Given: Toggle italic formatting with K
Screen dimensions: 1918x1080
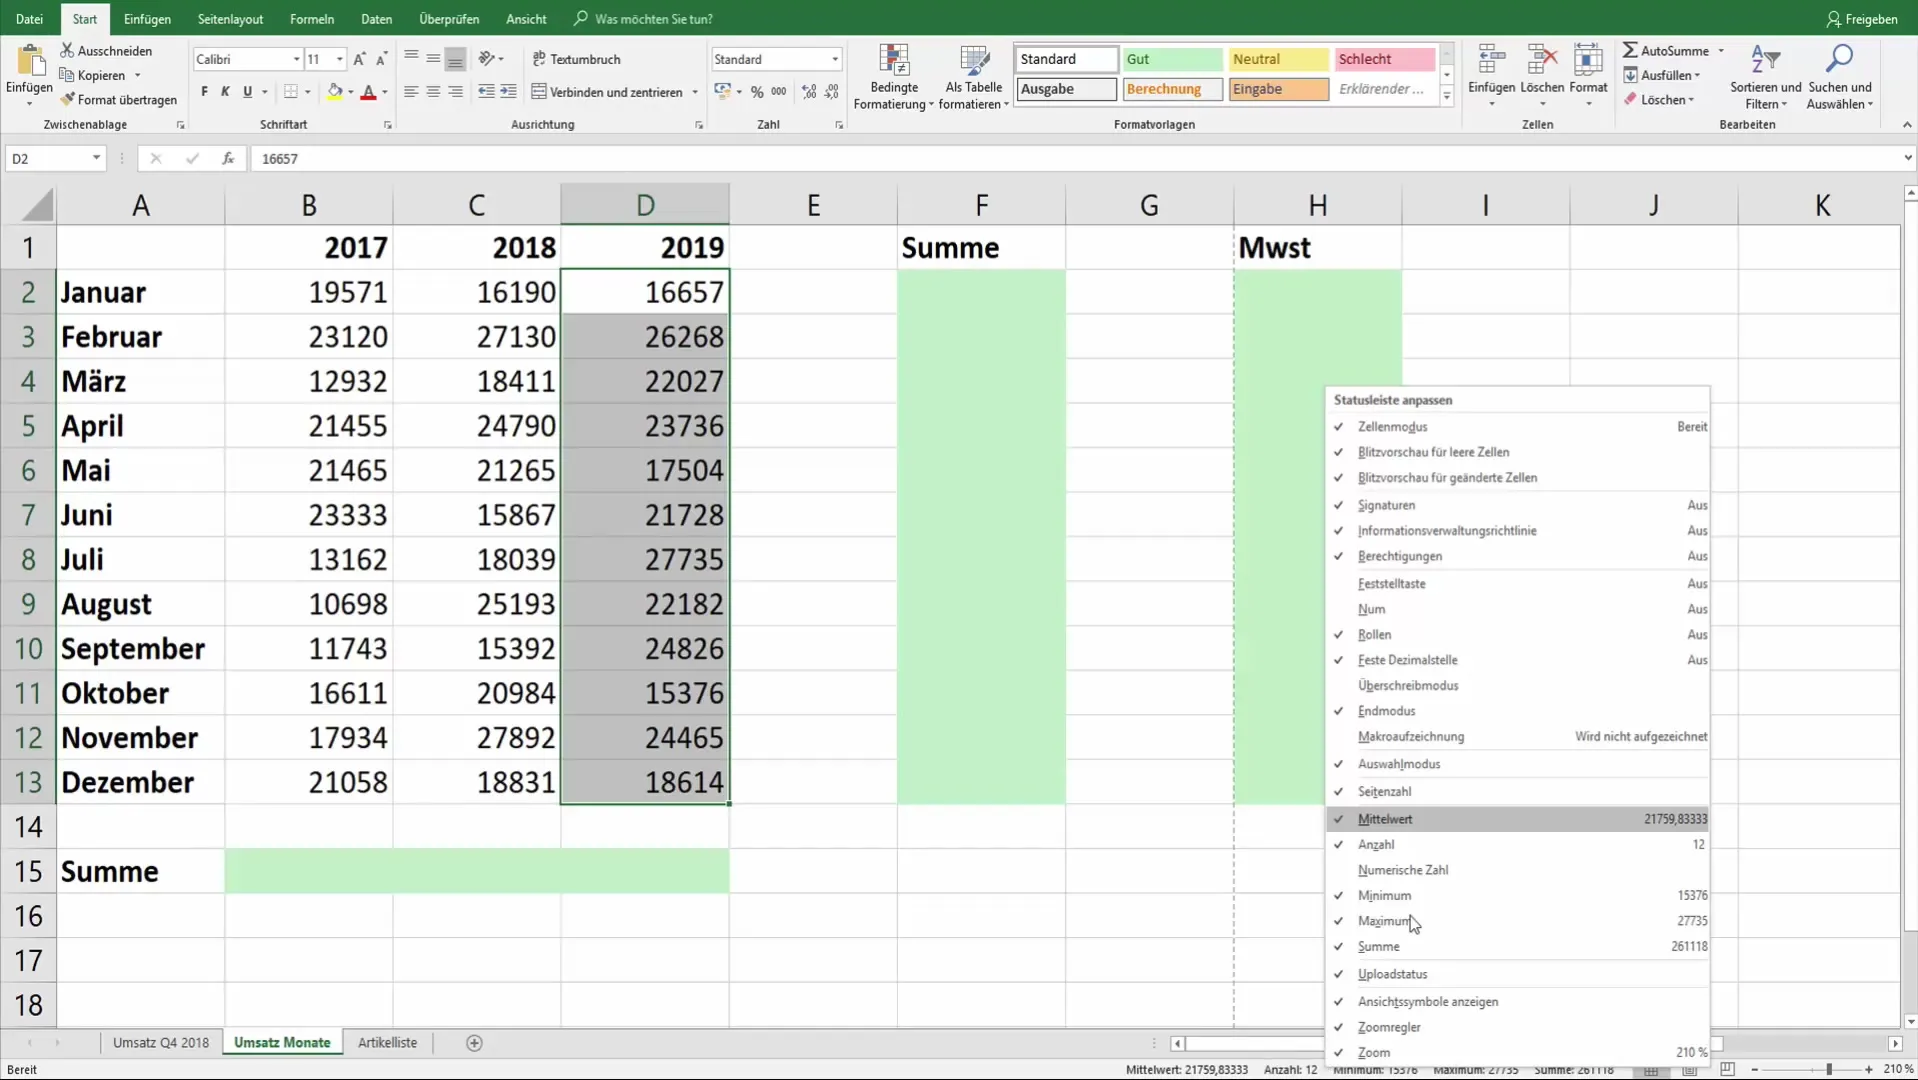Looking at the screenshot, I should tap(225, 92).
